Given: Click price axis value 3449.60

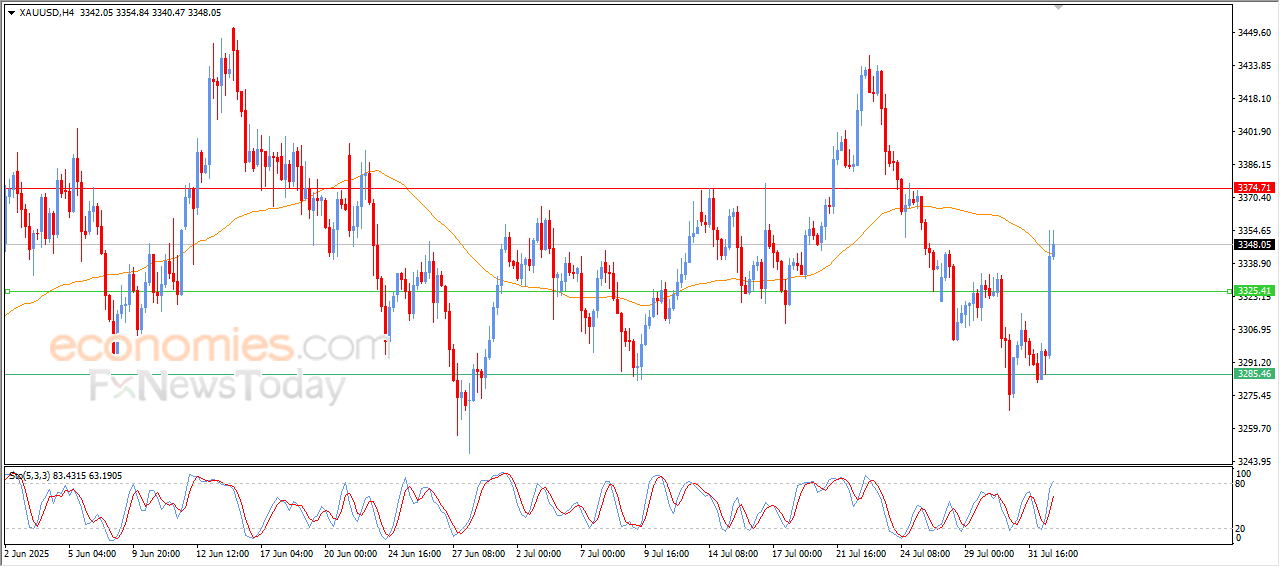Looking at the screenshot, I should pos(1254,33).
